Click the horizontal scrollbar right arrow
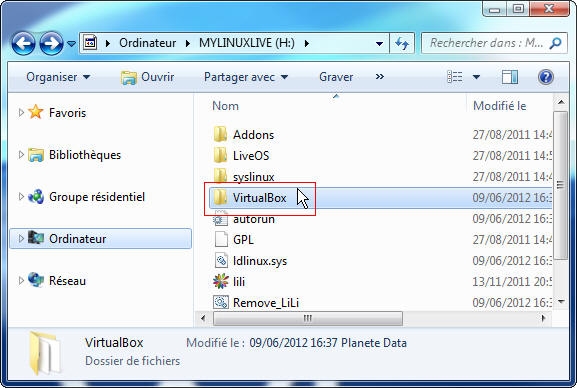Screen dimensions: 577x388 click(543, 318)
